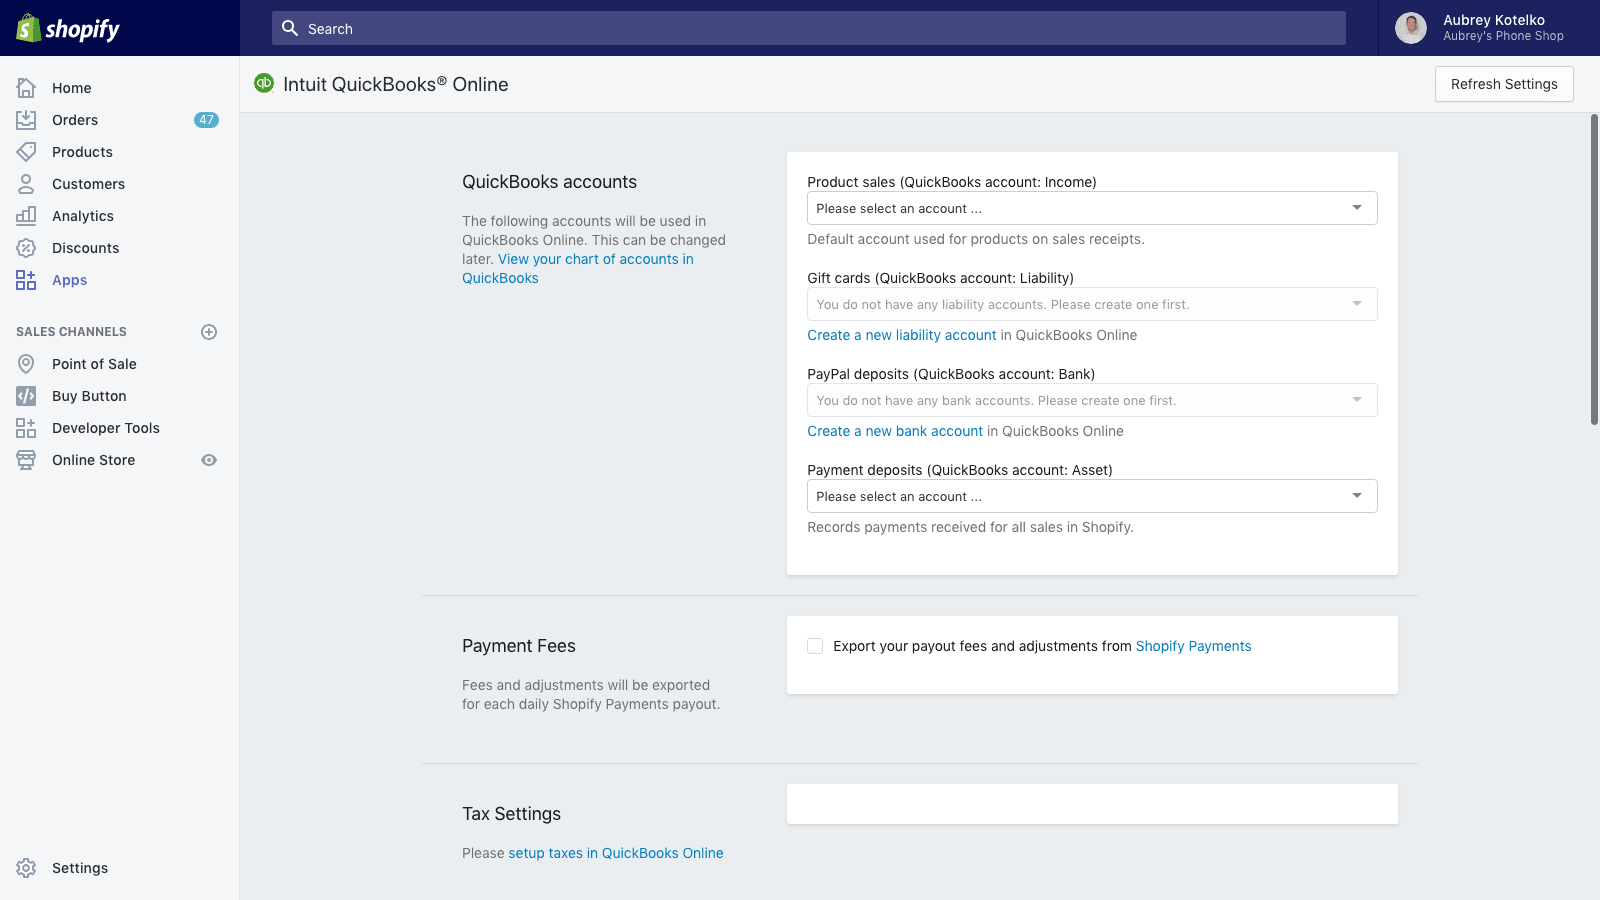This screenshot has height=900, width=1600.
Task: Click into the Search field
Action: pos(808,29)
